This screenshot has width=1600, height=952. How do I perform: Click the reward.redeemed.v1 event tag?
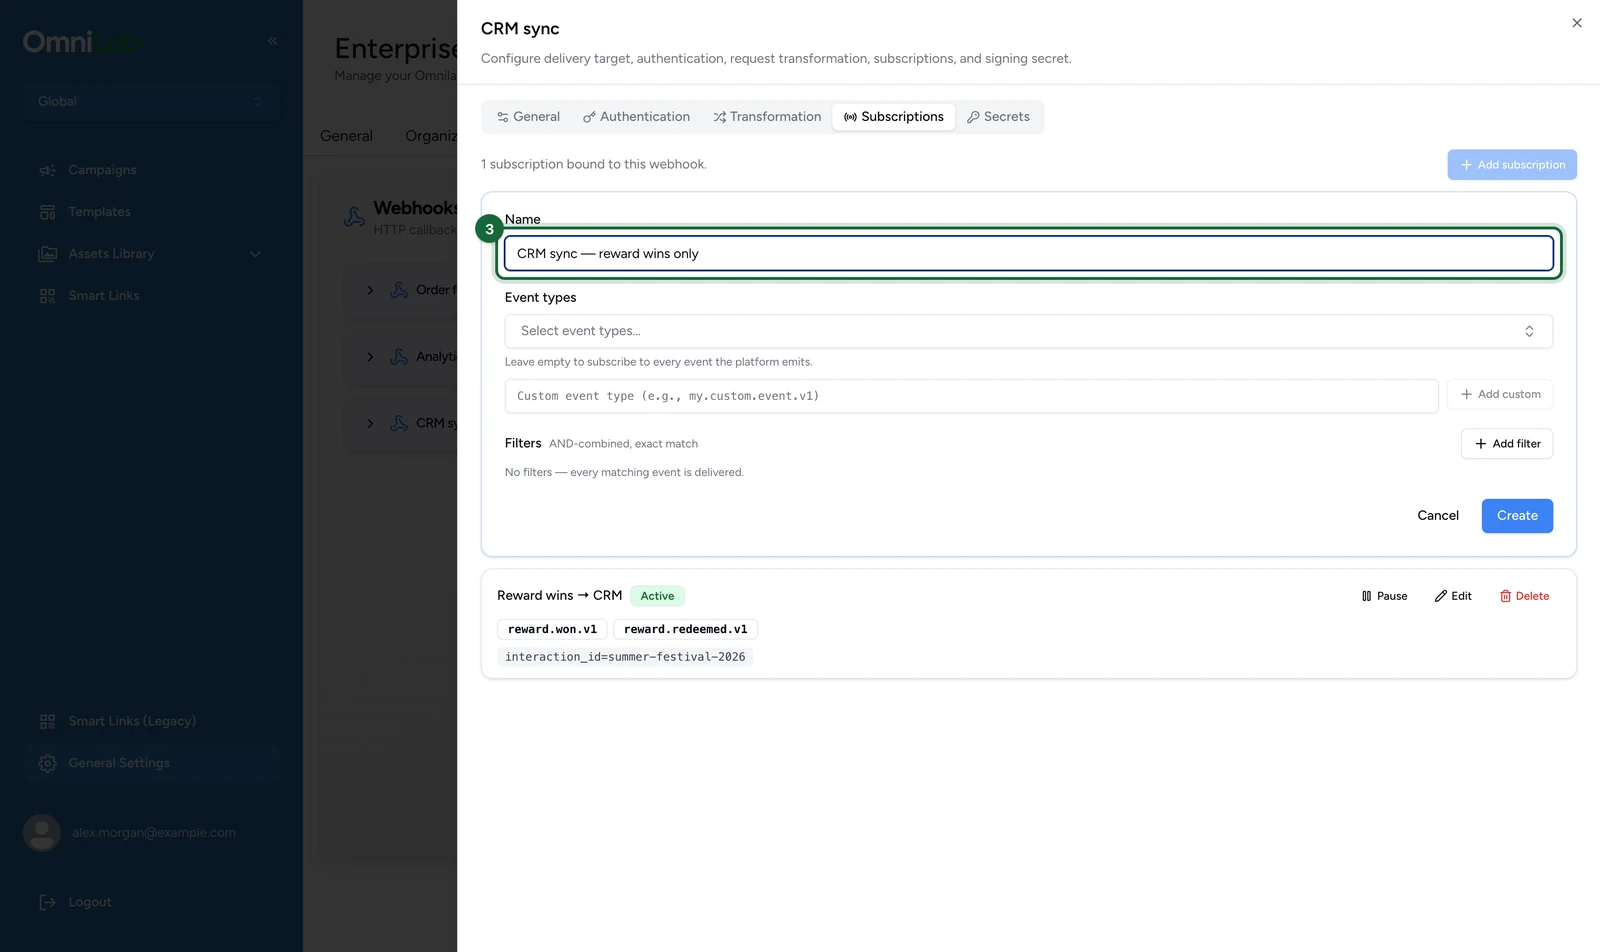coord(685,629)
